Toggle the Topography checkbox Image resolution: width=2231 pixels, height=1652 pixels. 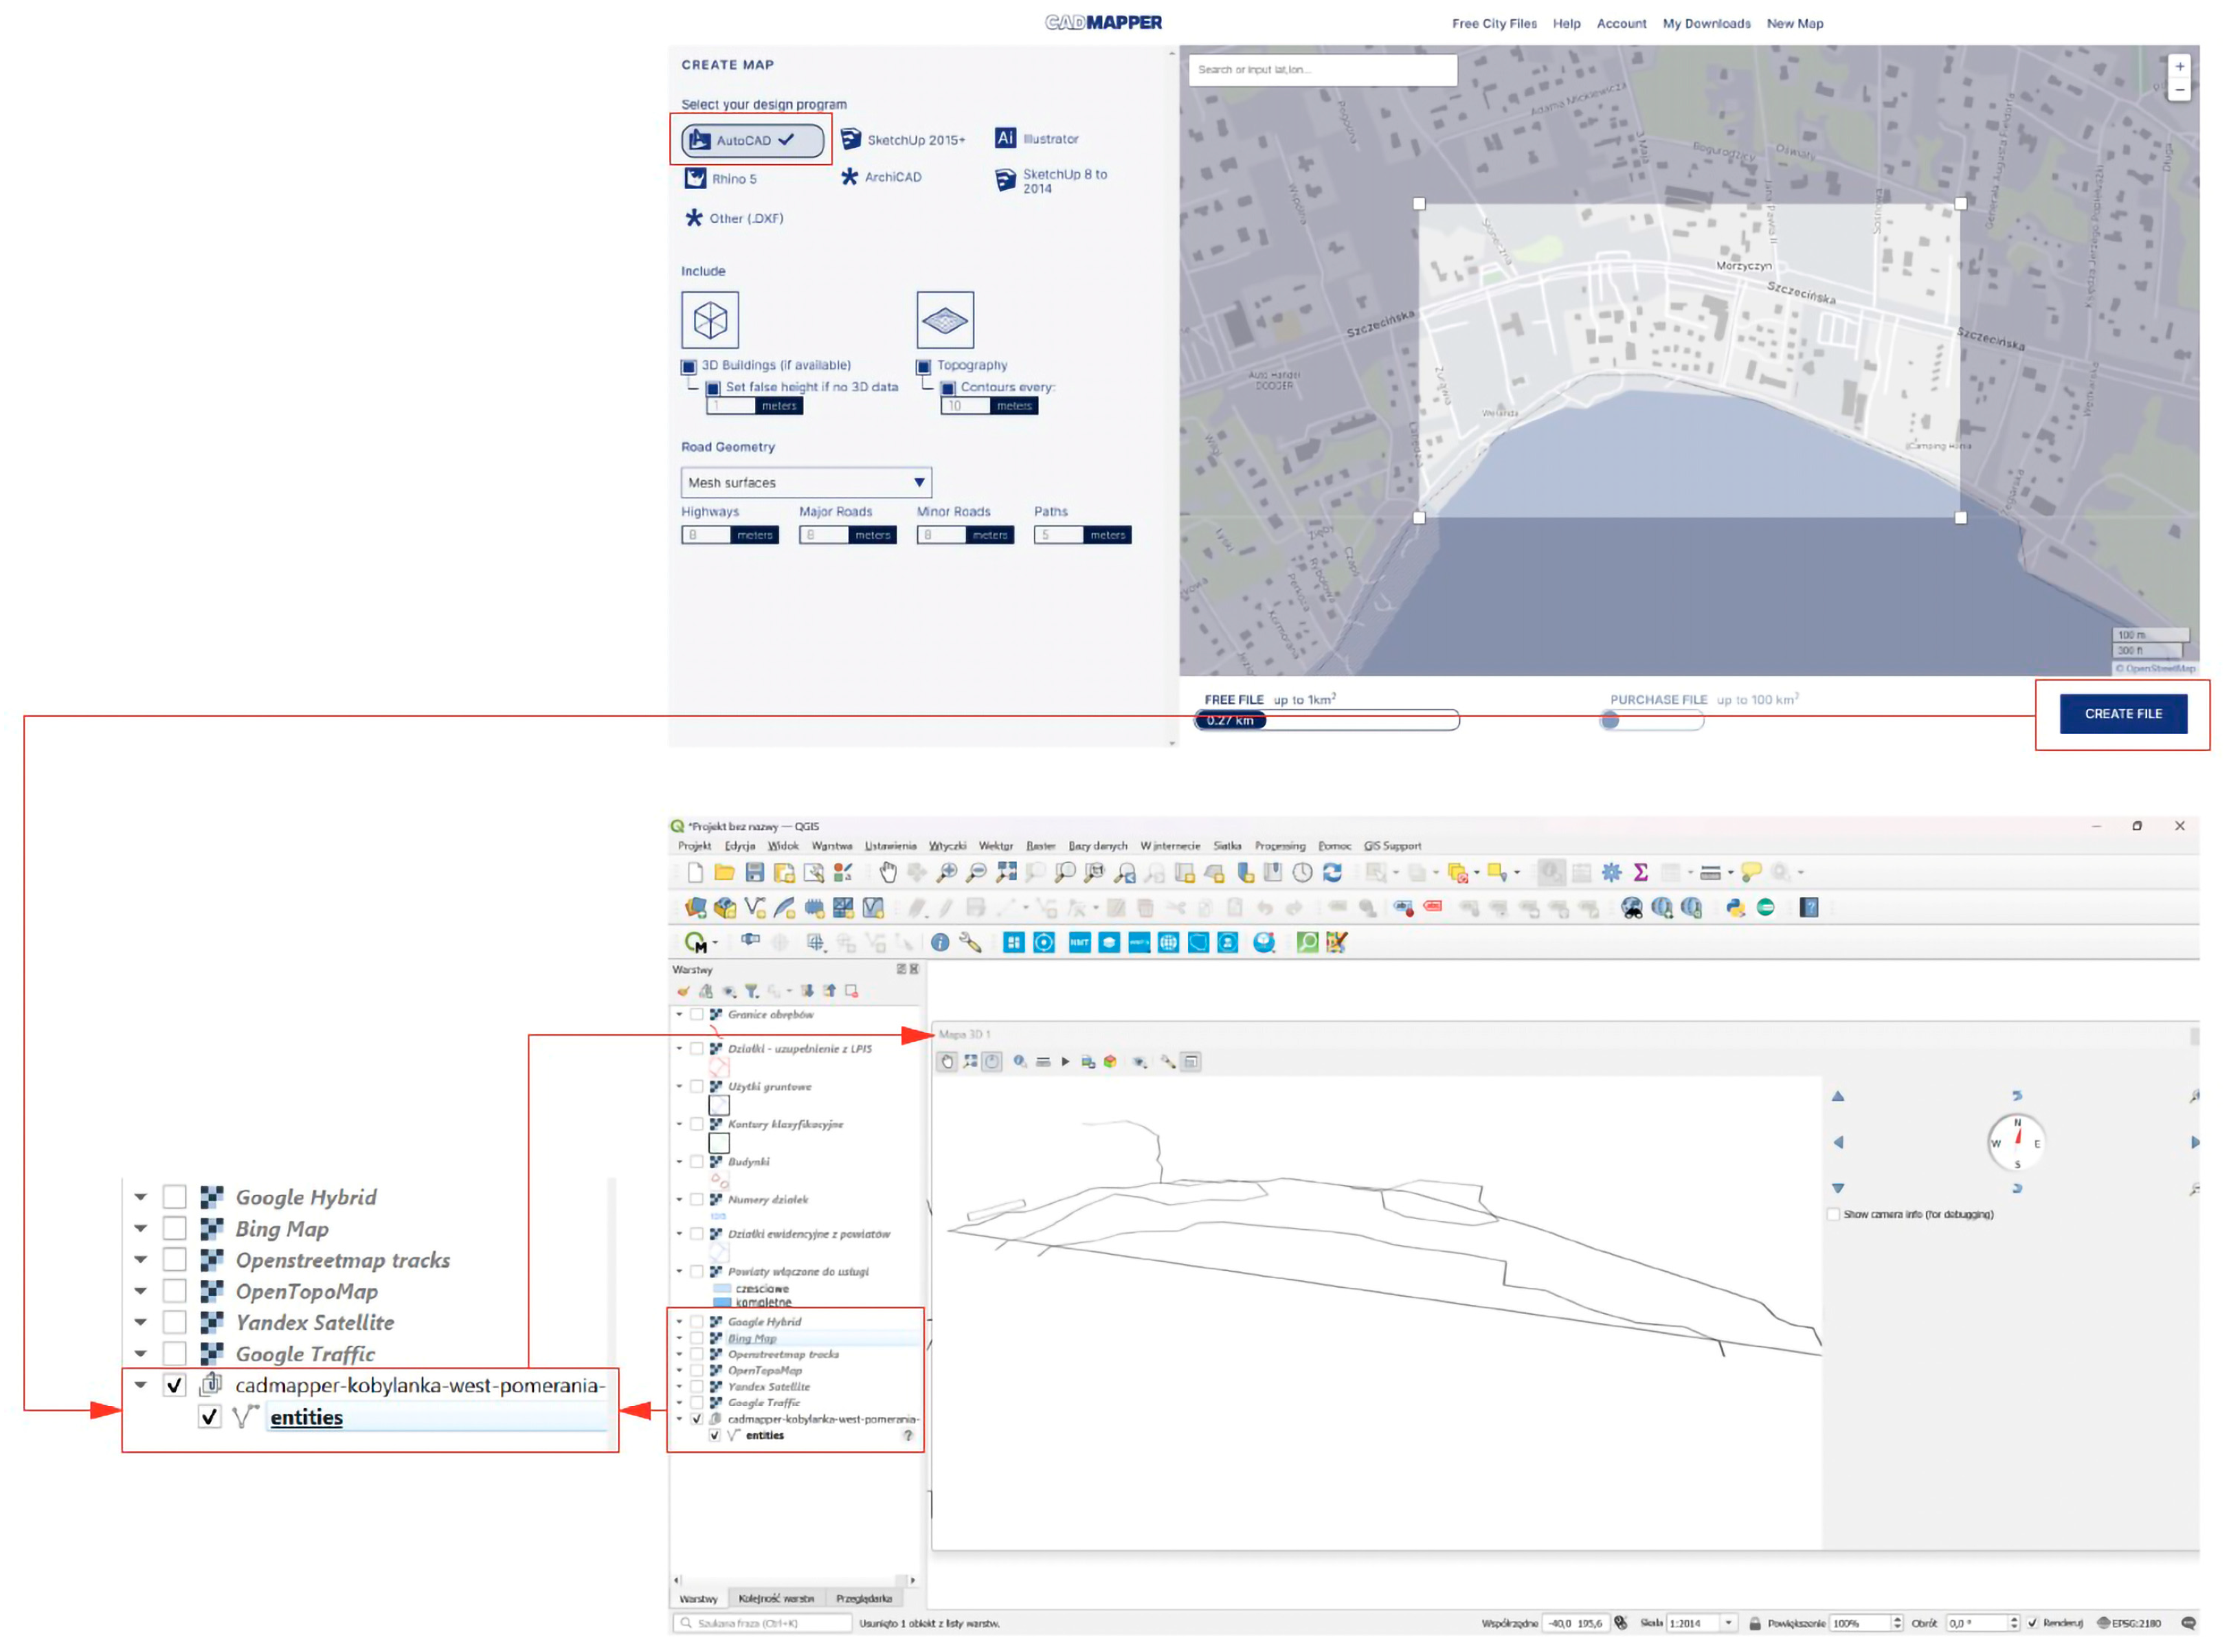[924, 367]
